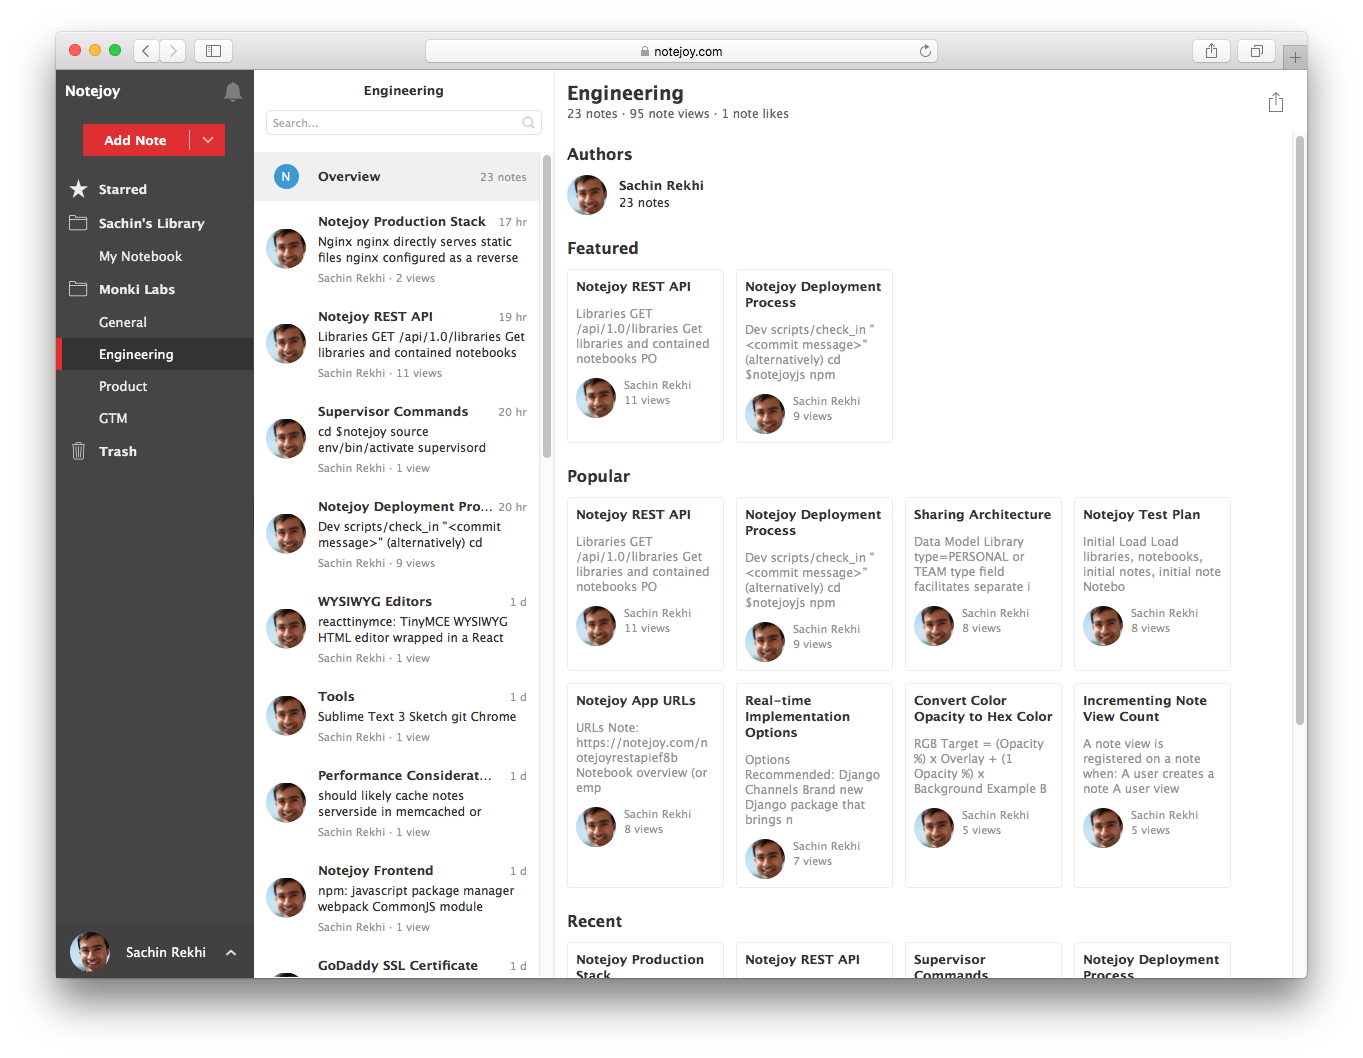1363x1058 pixels.
Task: Open Sachin's Library folder
Action: [151, 223]
